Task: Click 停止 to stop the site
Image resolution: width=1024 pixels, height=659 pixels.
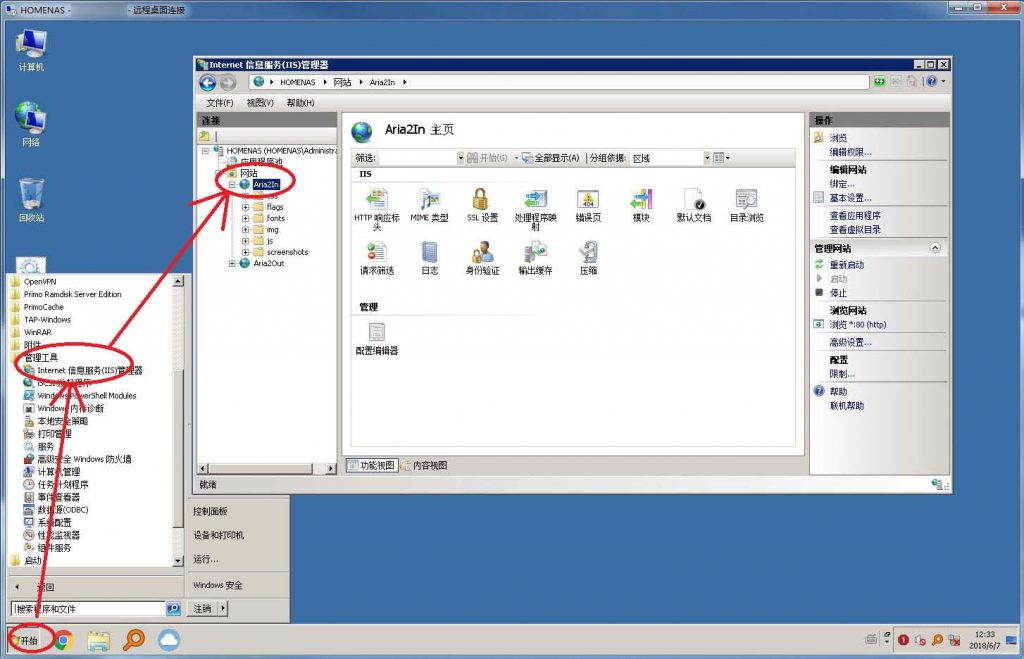Action: click(838, 293)
